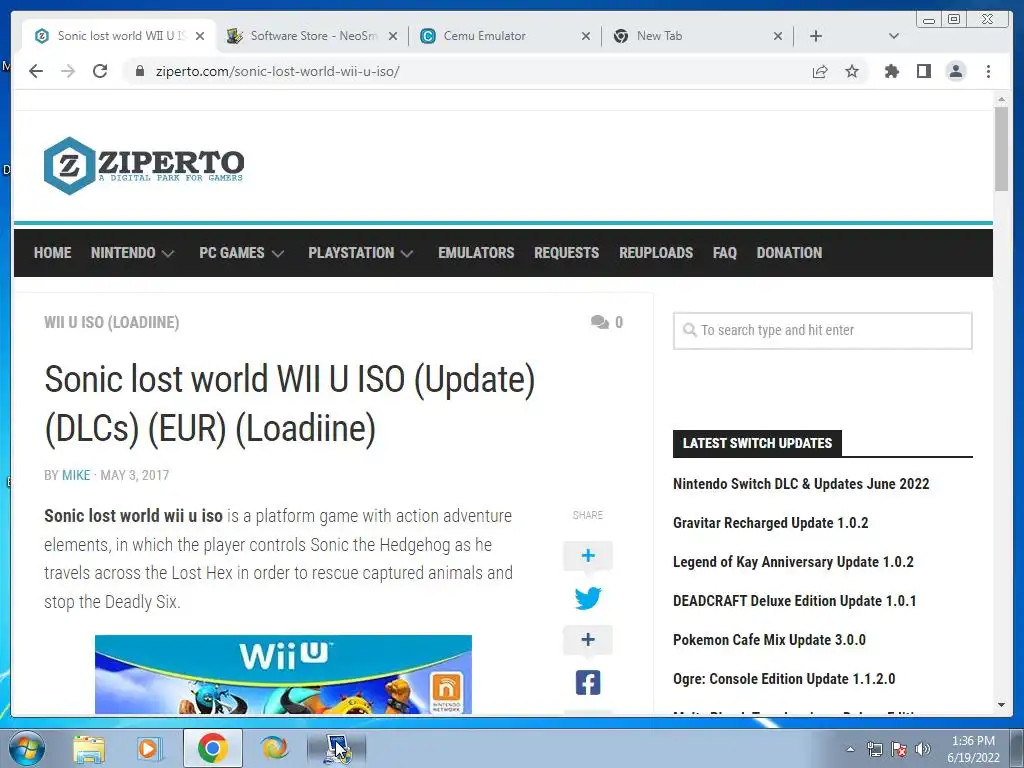Click the page scrollbar thumb
Viewport: 1024px width, 768px height.
pyautogui.click(x=1001, y=149)
